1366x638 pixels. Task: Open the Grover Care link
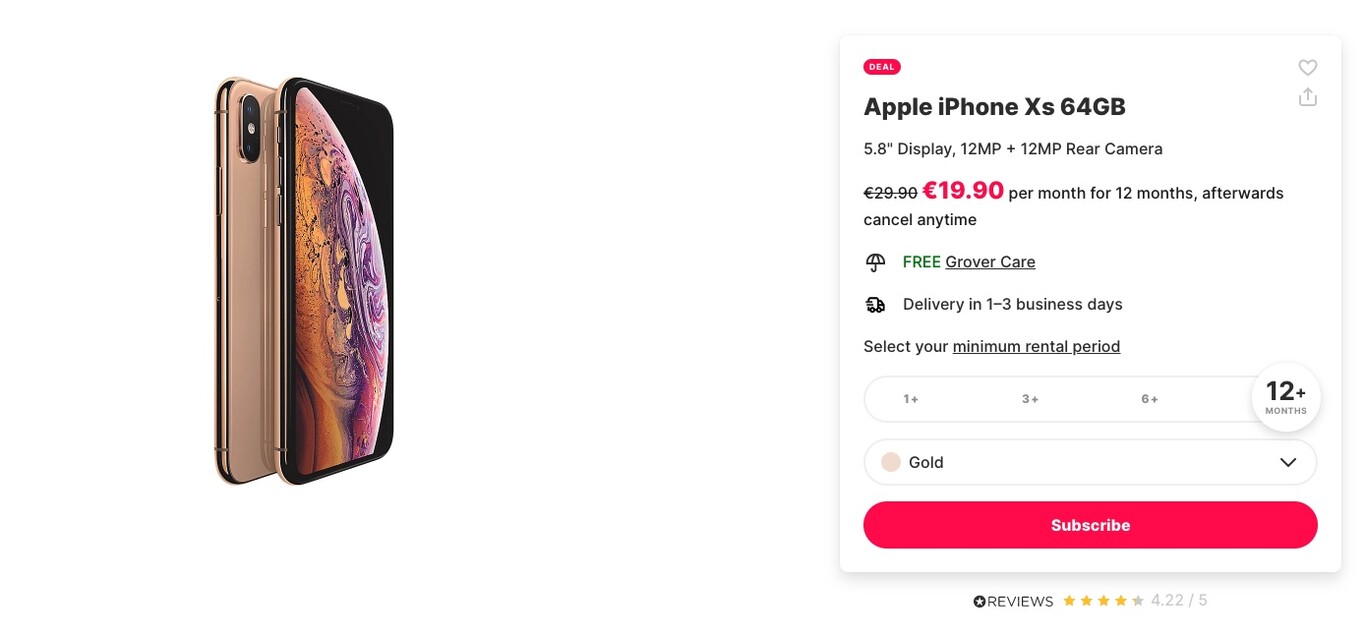click(989, 262)
